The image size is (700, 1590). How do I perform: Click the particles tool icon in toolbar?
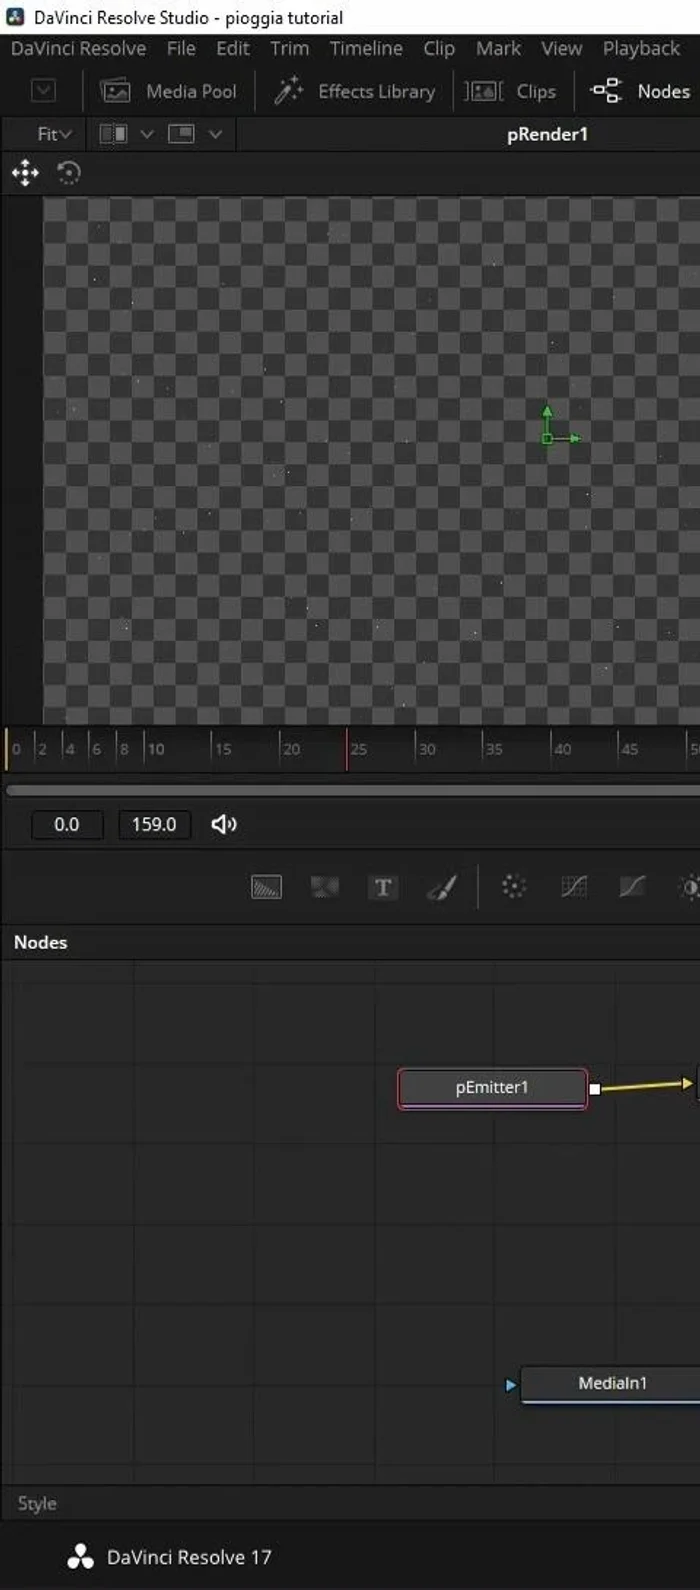tap(514, 887)
